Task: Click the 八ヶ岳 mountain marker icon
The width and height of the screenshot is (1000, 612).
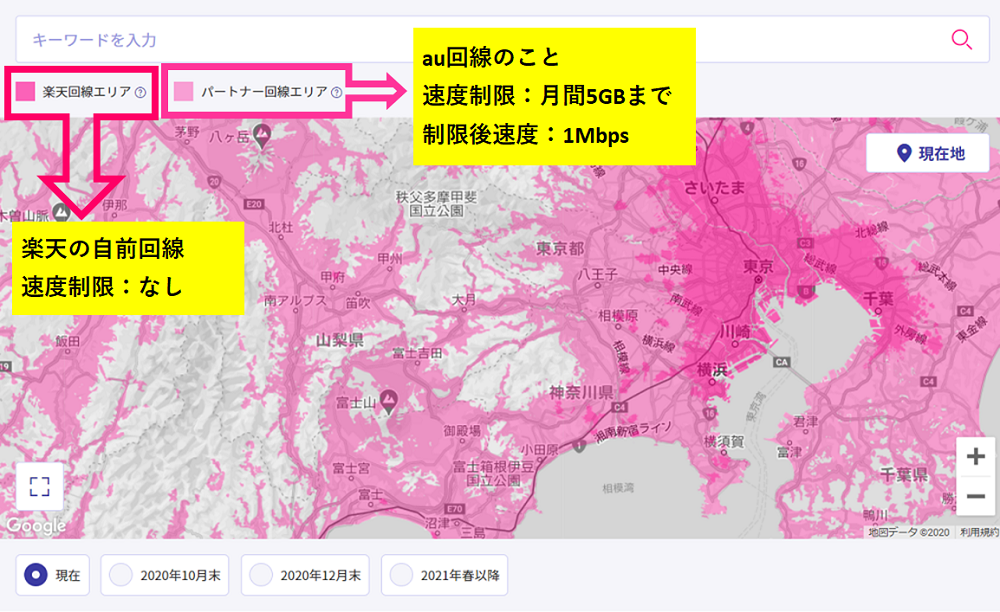Action: click(x=262, y=135)
